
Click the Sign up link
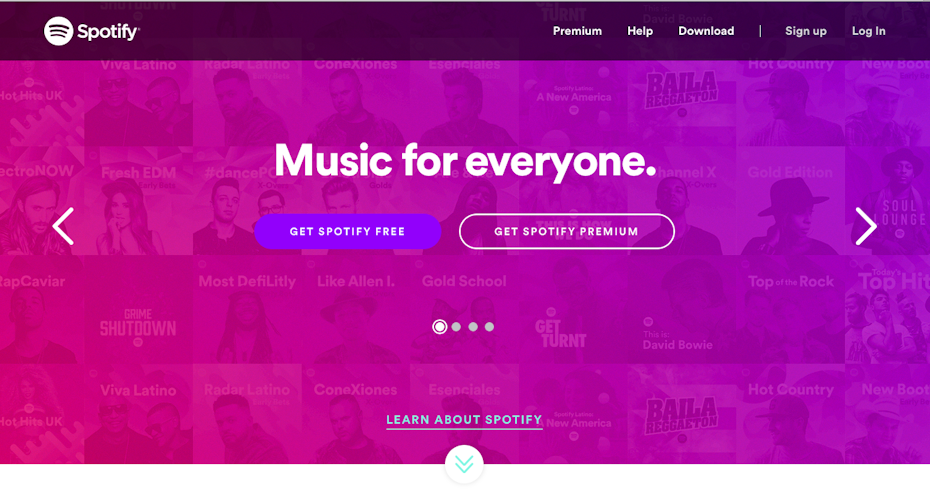point(805,31)
